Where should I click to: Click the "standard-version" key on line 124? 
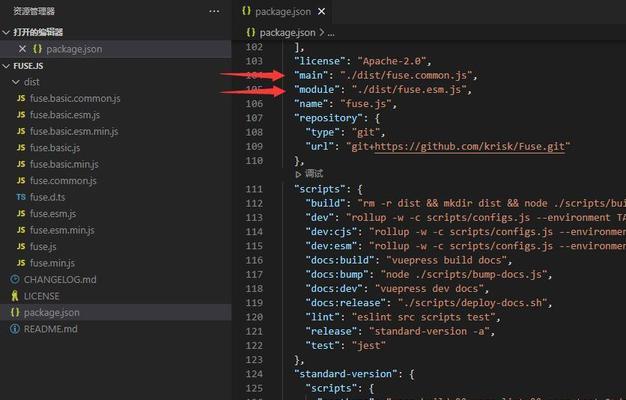pos(345,374)
